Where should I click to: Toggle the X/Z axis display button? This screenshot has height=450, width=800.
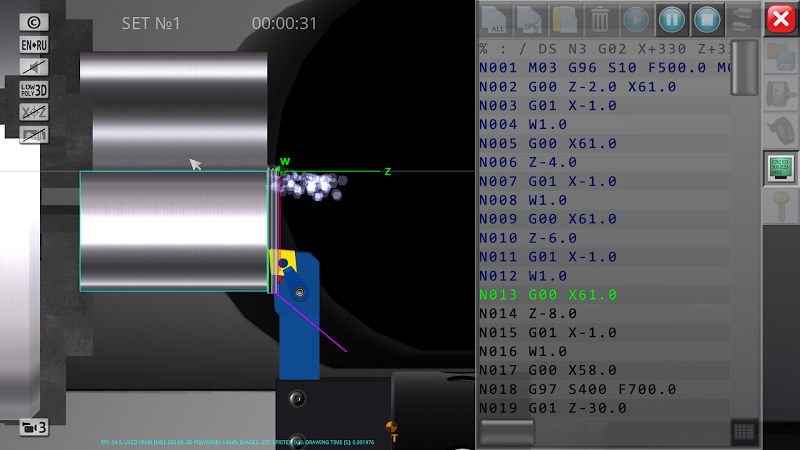[34, 112]
